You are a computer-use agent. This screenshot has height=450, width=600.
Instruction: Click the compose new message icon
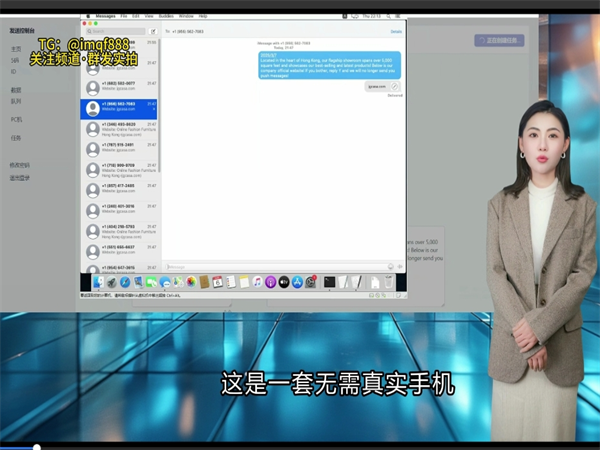click(153, 32)
